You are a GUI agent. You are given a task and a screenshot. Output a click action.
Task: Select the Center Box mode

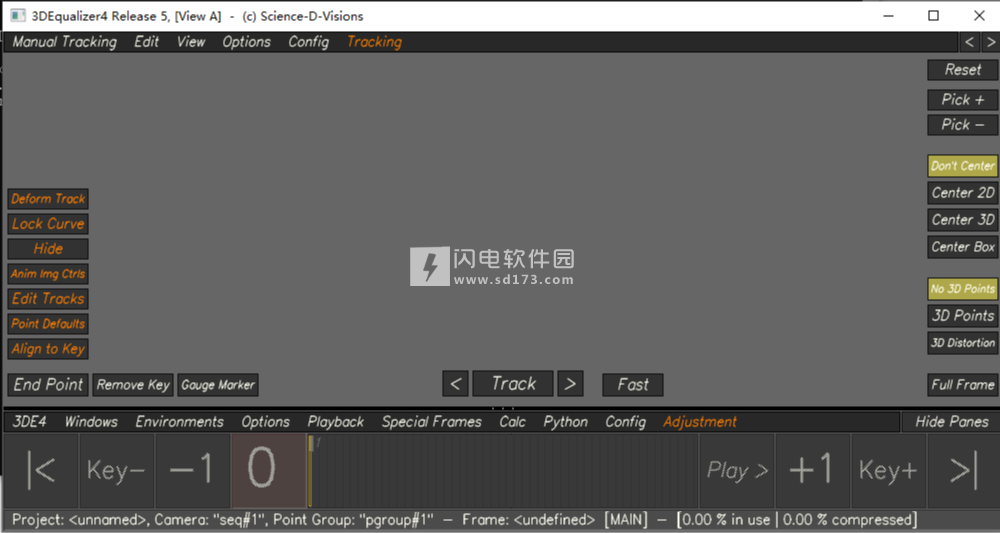click(x=962, y=247)
